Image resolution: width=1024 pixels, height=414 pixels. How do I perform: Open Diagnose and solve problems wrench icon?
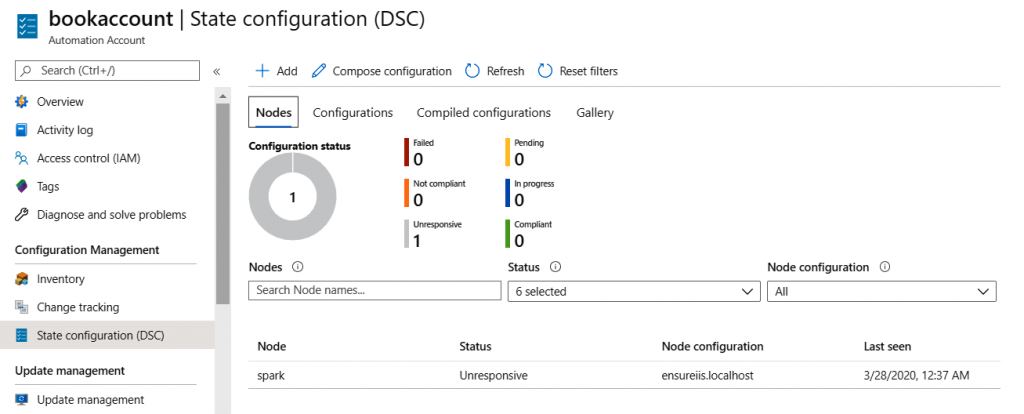21,214
